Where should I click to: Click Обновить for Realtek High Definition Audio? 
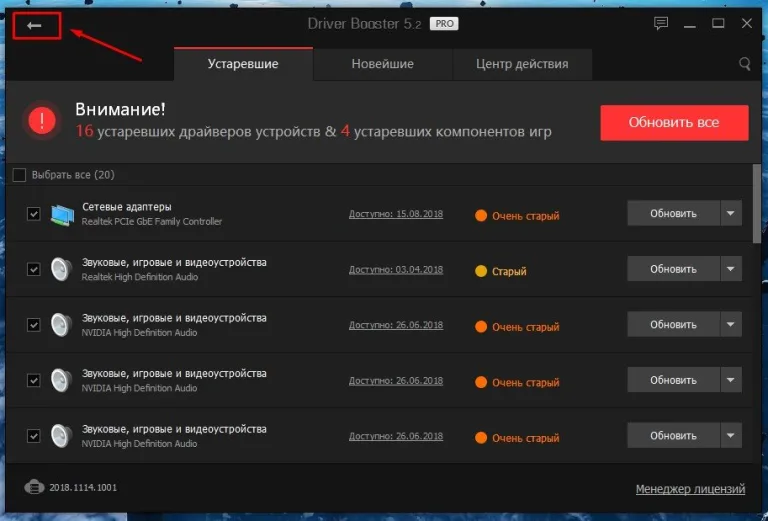tap(673, 269)
